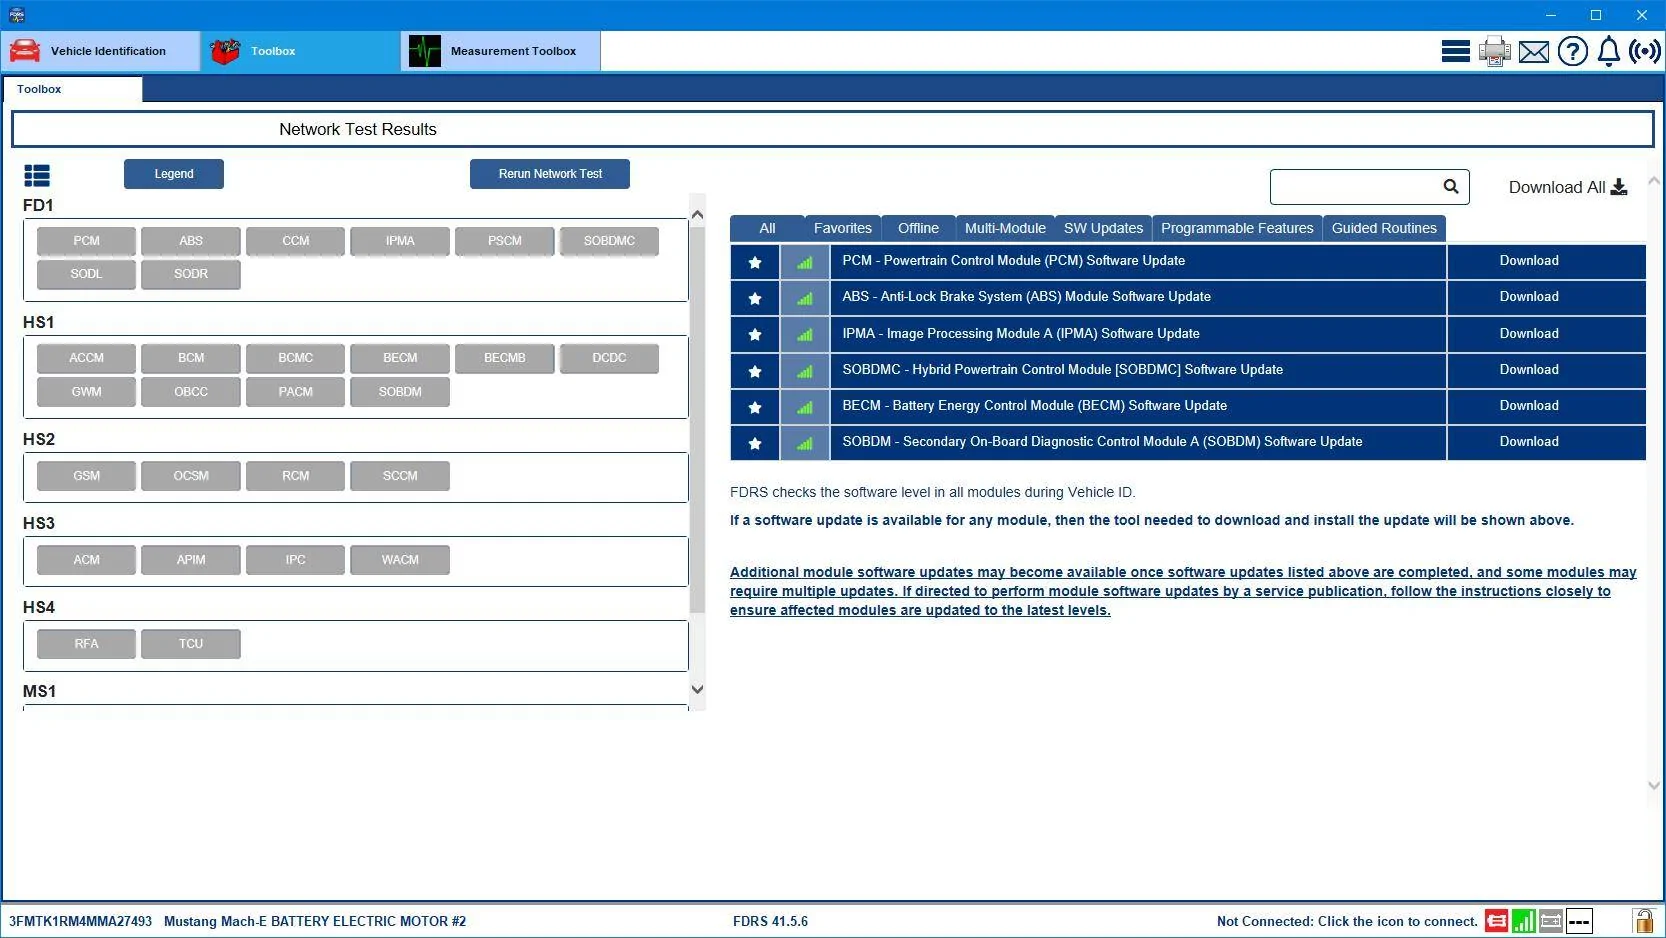
Task: Select the GWM module button
Action: [86, 392]
